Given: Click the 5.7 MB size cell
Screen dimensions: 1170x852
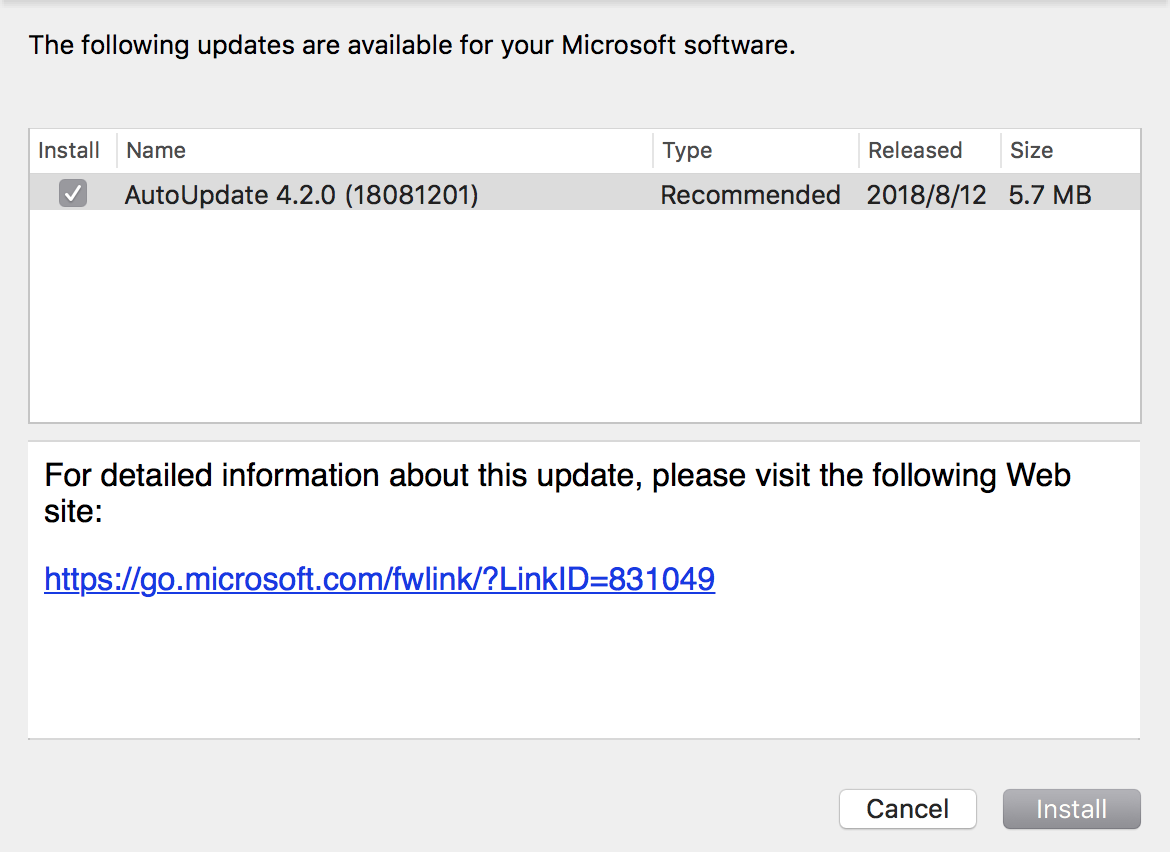Looking at the screenshot, I should pyautogui.click(x=1050, y=194).
